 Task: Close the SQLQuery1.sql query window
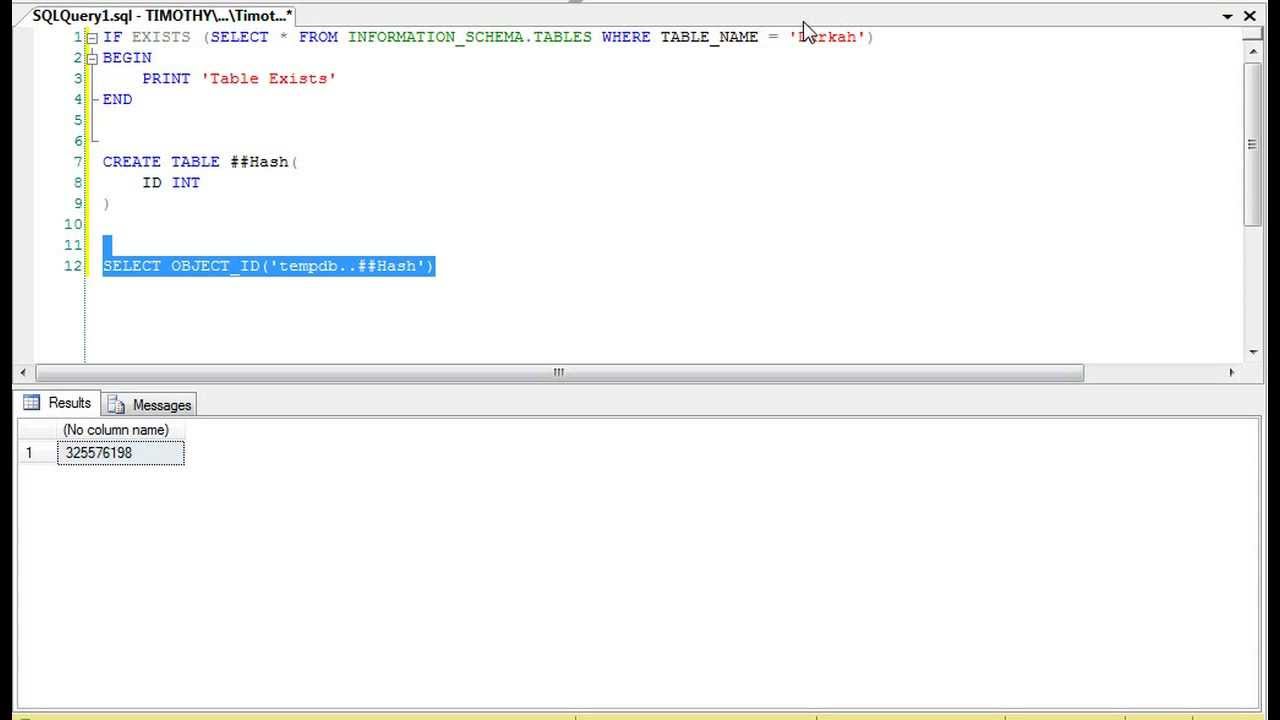pyautogui.click(x=1250, y=16)
